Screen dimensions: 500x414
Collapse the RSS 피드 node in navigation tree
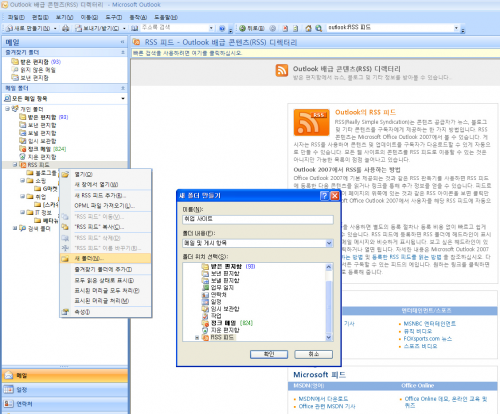coord(15,165)
